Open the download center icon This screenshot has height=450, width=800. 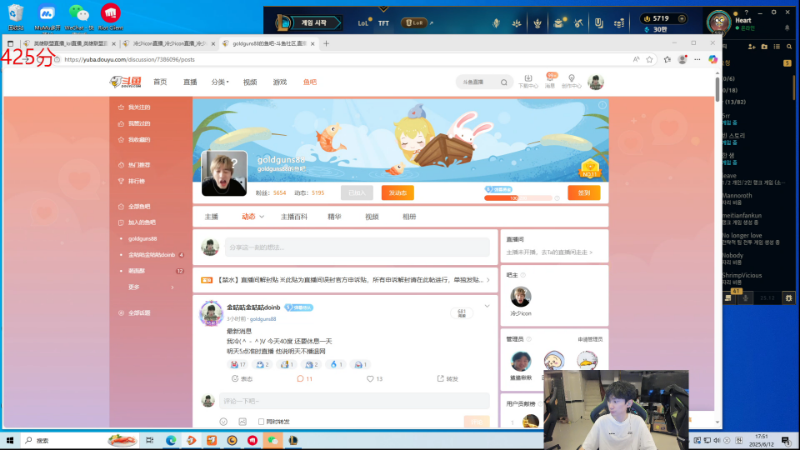pyautogui.click(x=528, y=81)
